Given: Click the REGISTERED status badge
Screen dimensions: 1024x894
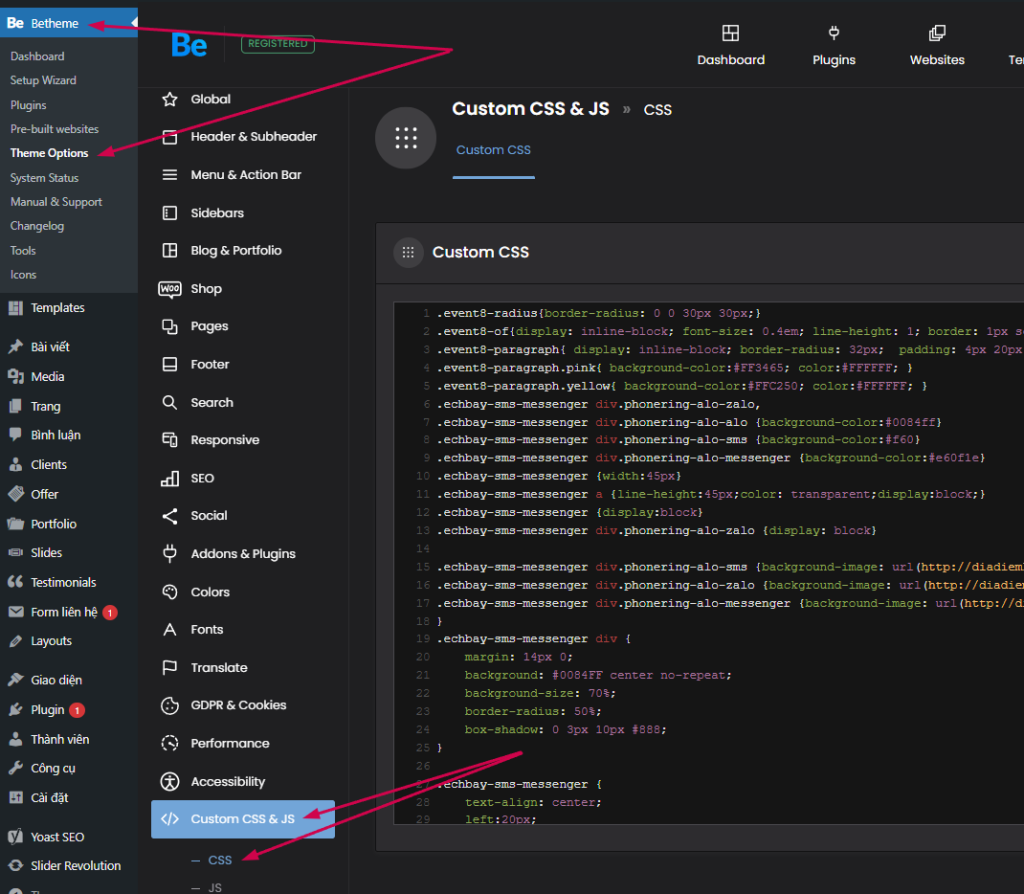Looking at the screenshot, I should click(278, 44).
